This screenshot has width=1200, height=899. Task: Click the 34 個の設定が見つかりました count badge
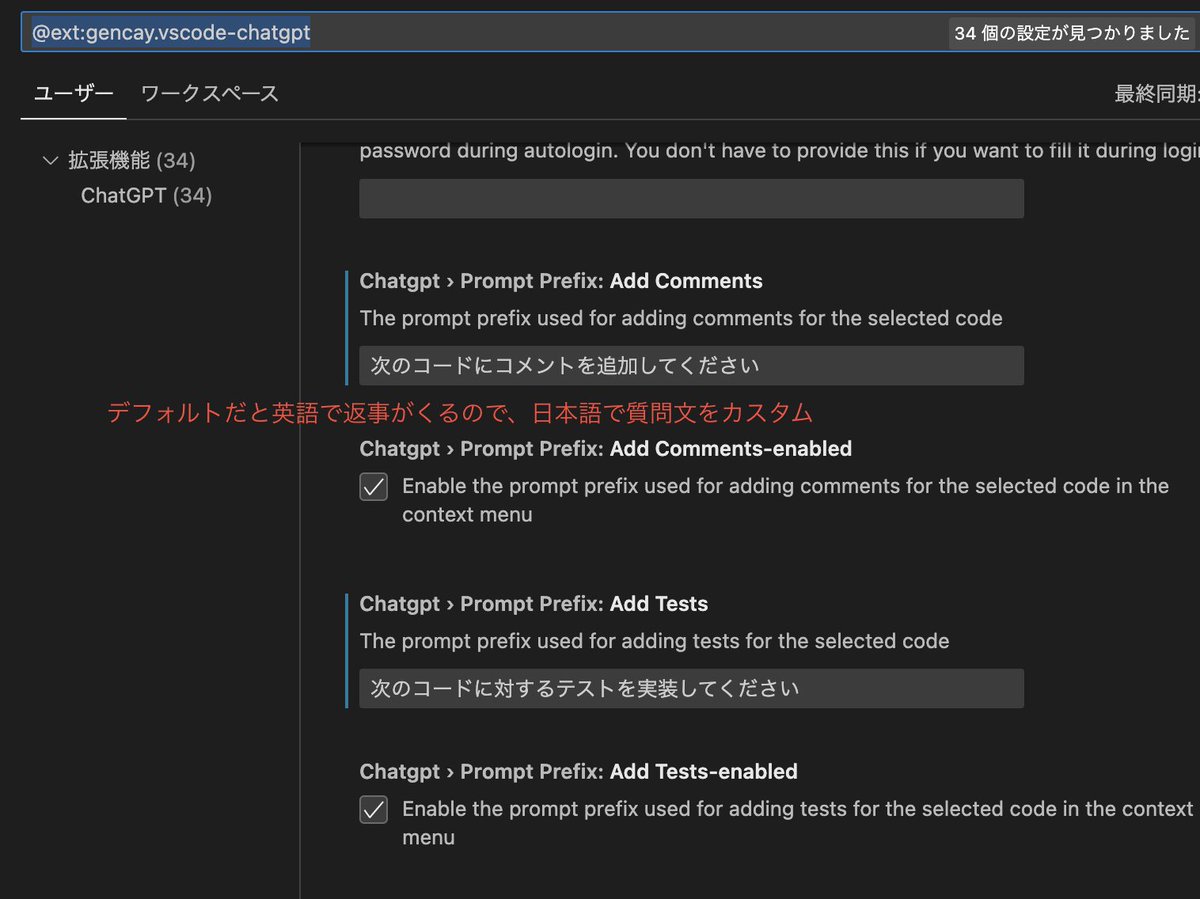tap(1072, 33)
